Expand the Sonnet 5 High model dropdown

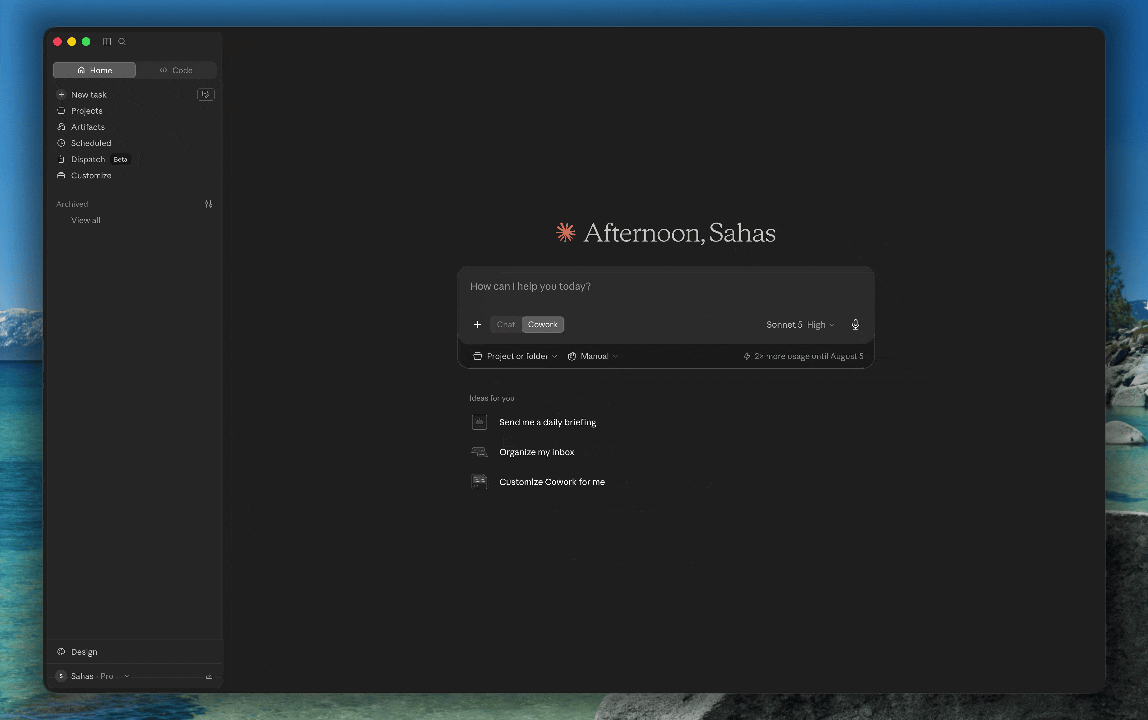click(x=800, y=324)
